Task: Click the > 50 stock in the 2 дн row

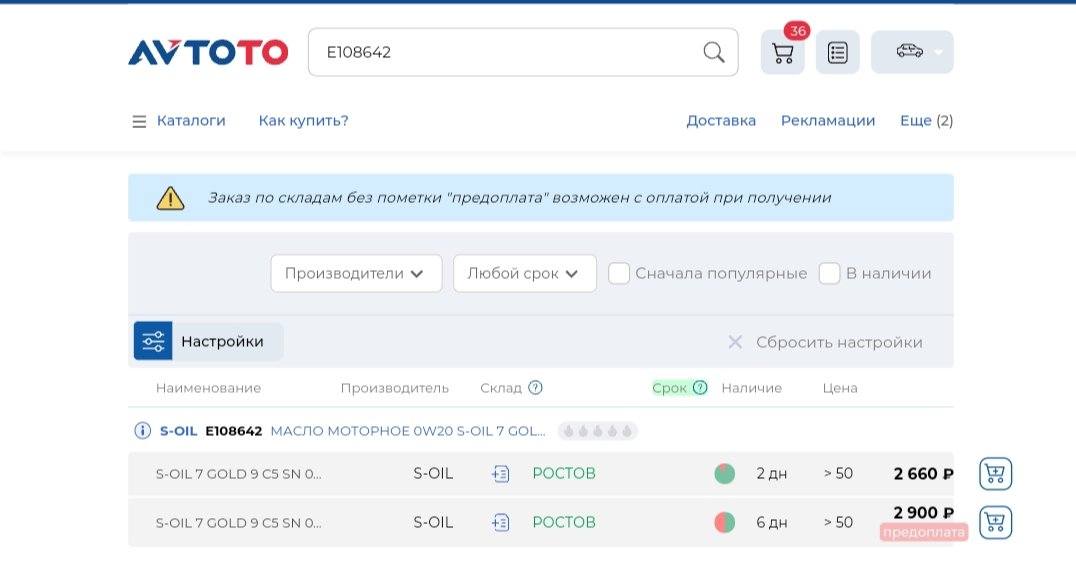Action: (838, 473)
